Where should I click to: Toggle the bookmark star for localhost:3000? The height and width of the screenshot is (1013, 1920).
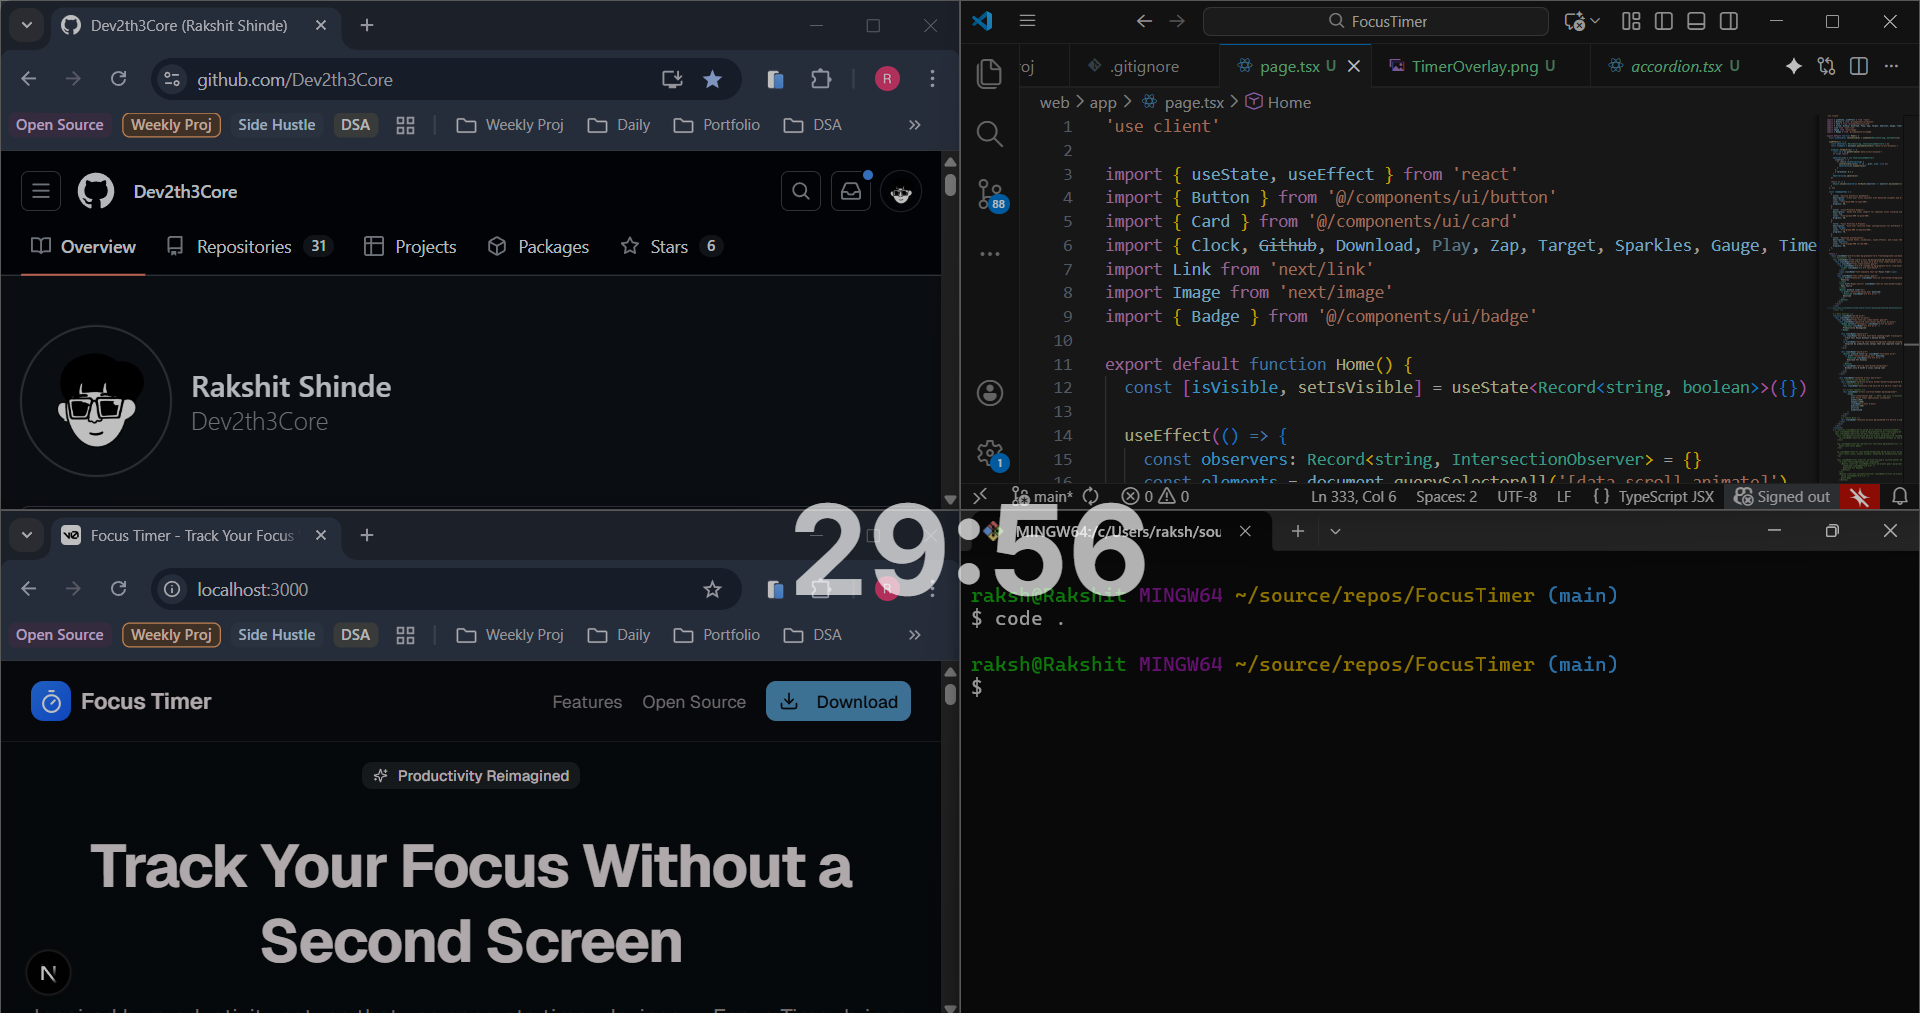coord(712,589)
